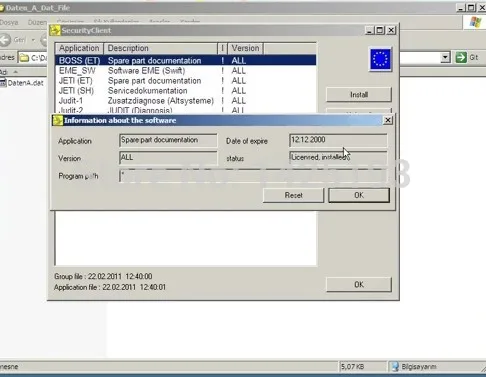Click Zusatzdiagnose (Altsysteme) description
The height and width of the screenshot is (377, 486).
click(161, 101)
